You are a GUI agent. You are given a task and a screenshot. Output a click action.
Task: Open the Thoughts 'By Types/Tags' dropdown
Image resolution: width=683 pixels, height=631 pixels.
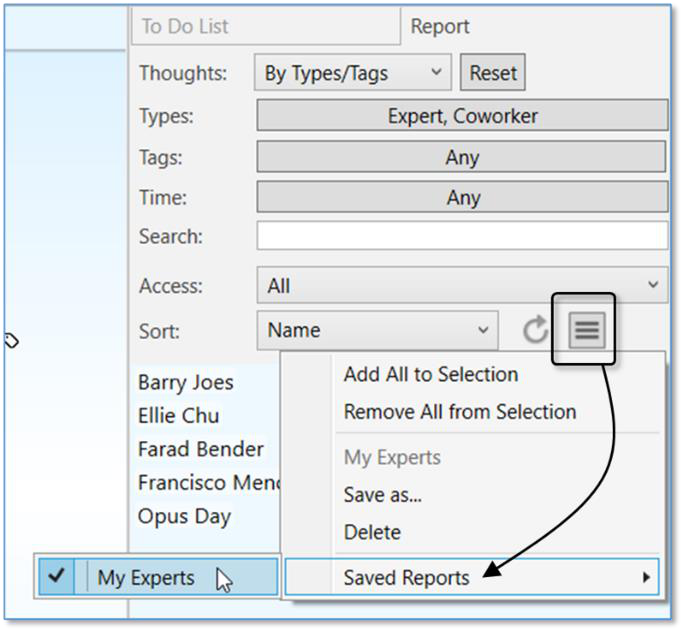point(351,73)
